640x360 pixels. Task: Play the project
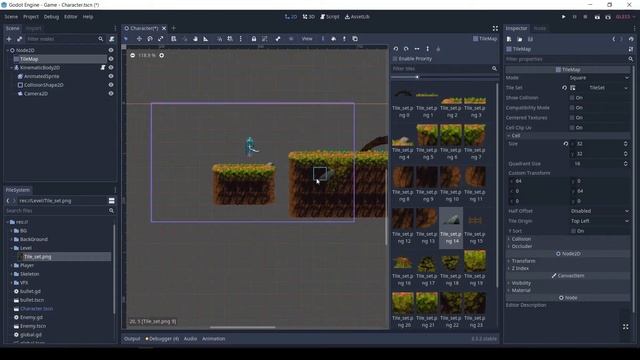click(564, 17)
